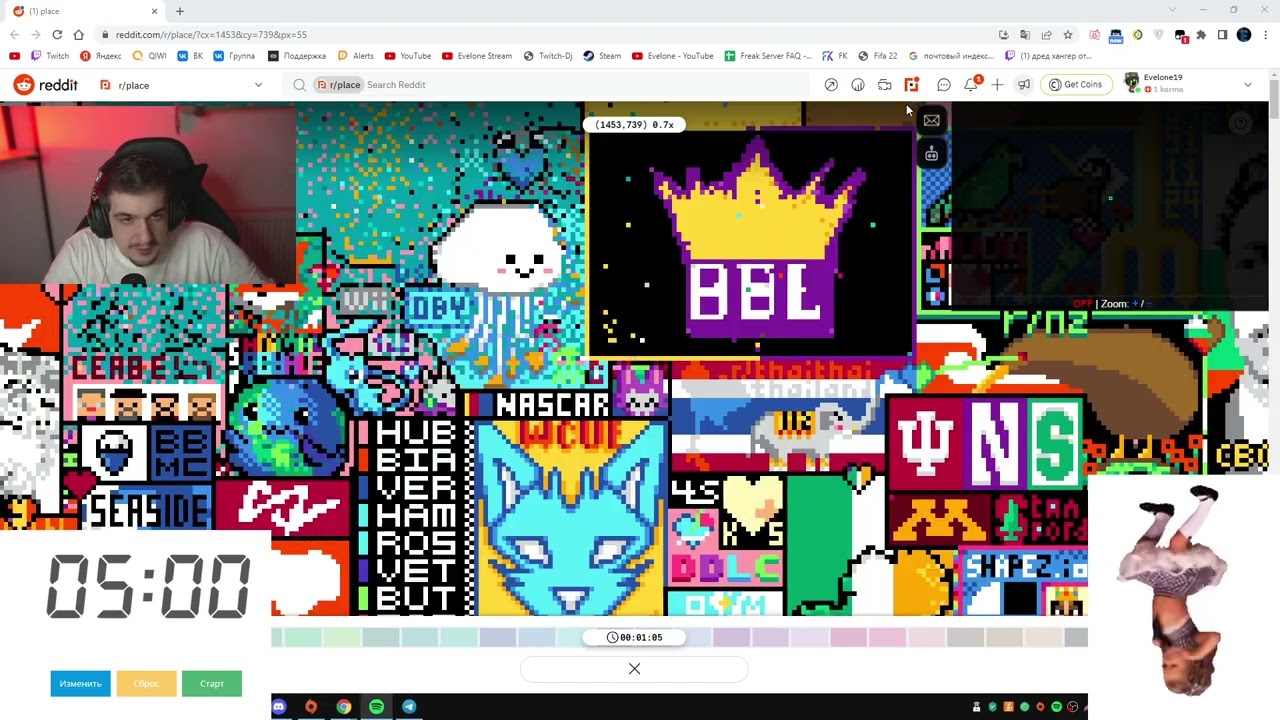Viewport: 1280px width, 720px height.
Task: Click translate page icon in address bar
Action: pos(1025,35)
